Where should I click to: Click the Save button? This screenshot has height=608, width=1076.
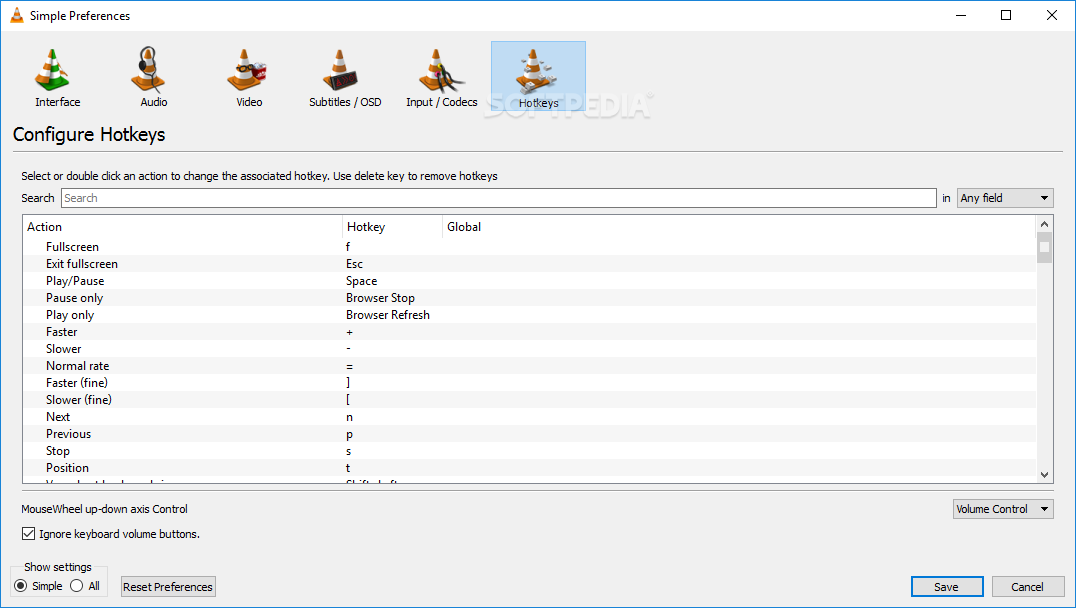(x=947, y=587)
